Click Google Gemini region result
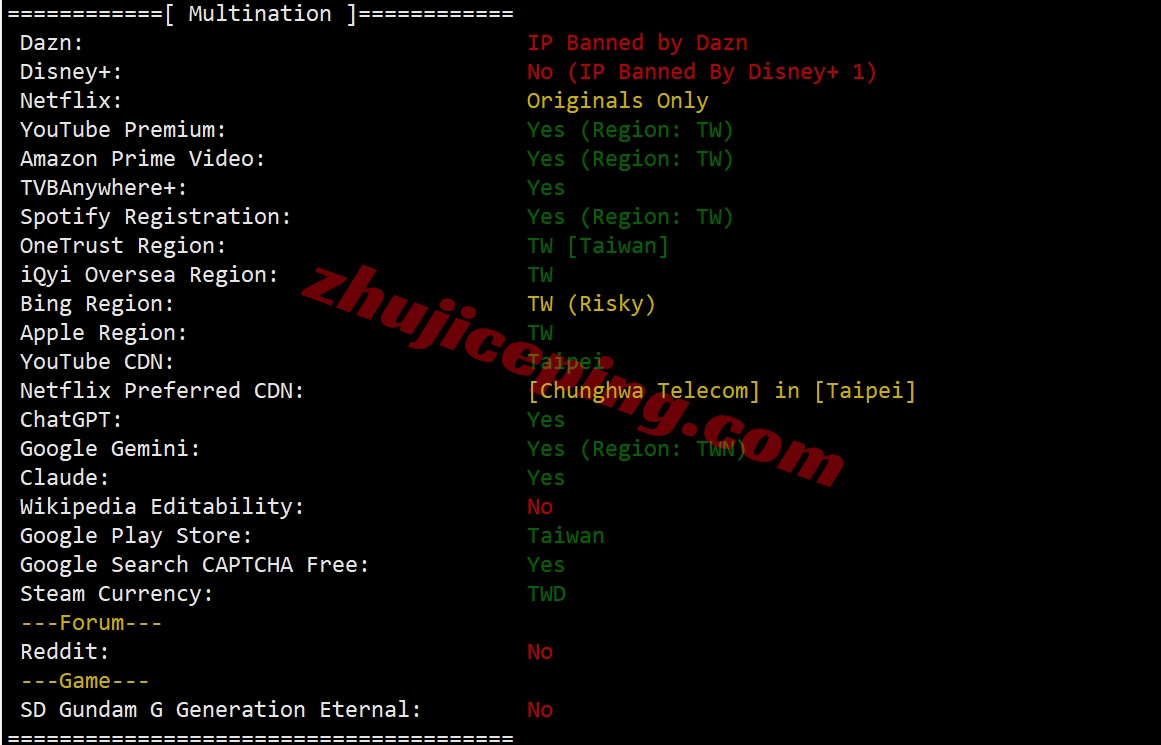Screen dimensions: 1161x745 637,449
